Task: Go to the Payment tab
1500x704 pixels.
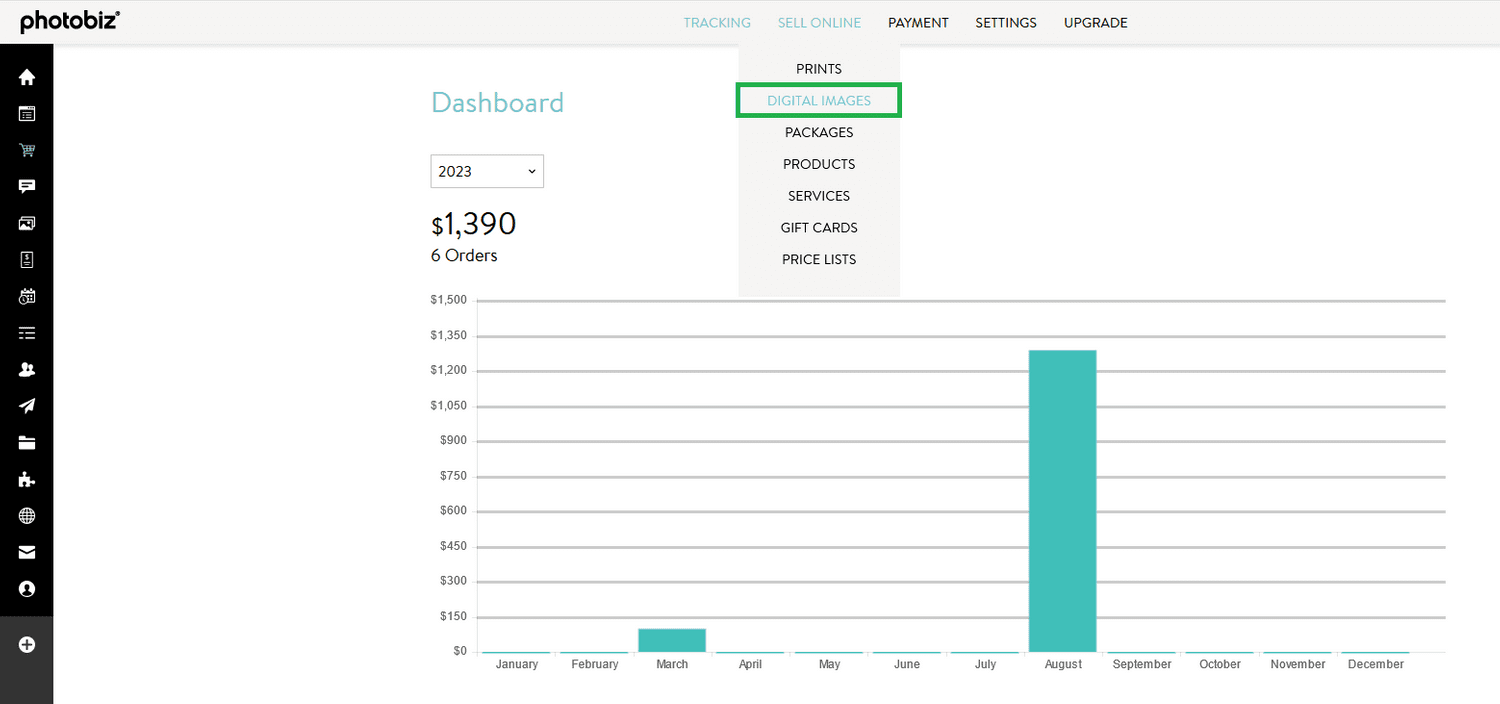Action: pyautogui.click(x=918, y=22)
